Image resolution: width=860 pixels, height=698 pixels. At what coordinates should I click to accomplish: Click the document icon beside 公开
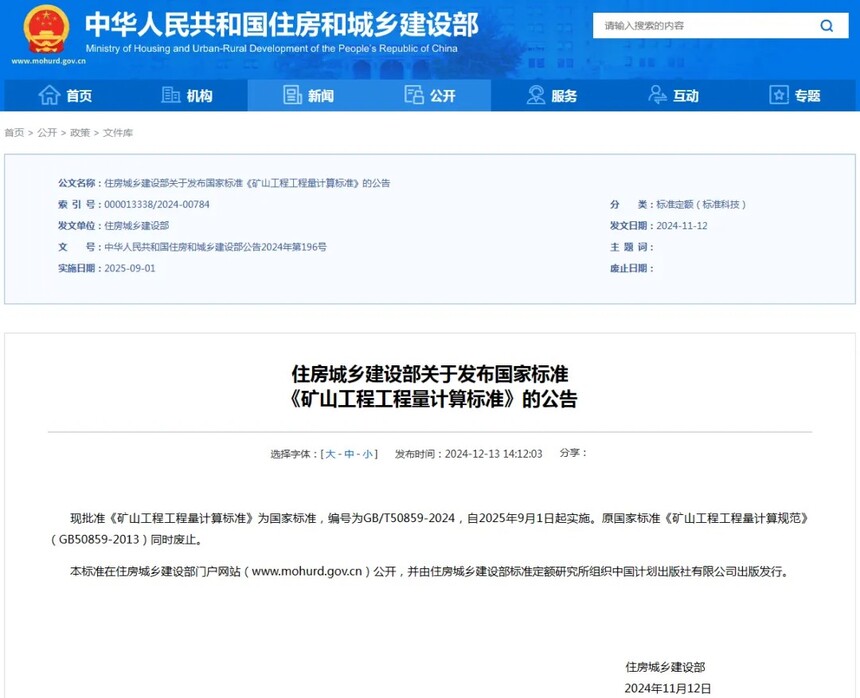point(414,95)
